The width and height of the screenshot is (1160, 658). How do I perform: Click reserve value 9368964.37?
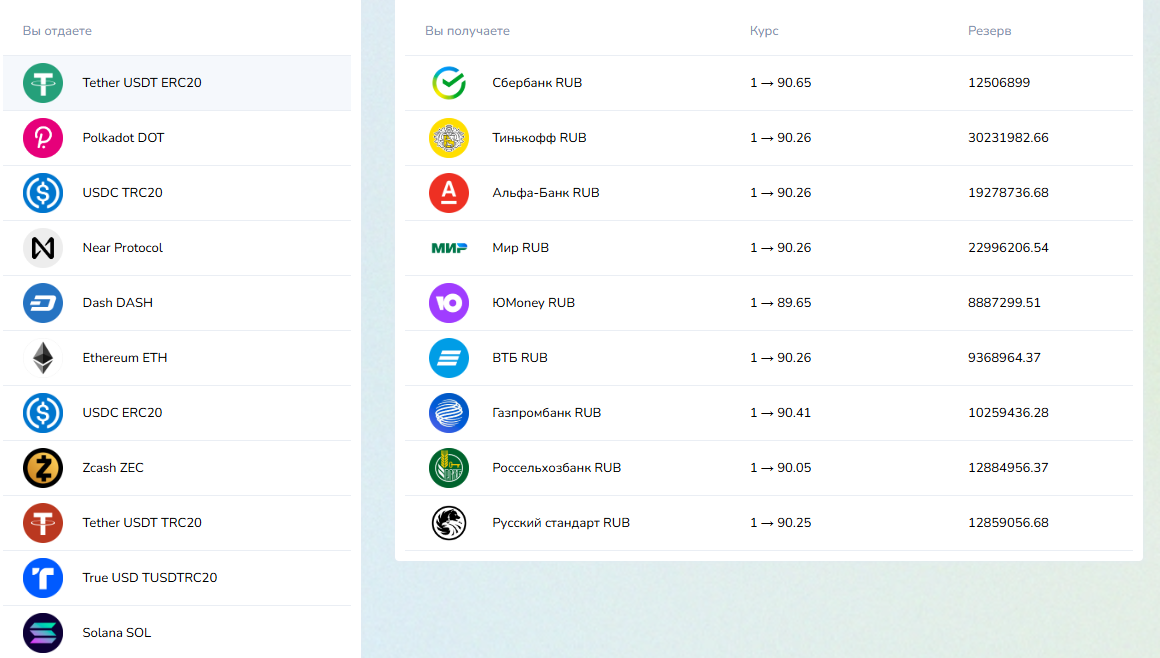1004,357
